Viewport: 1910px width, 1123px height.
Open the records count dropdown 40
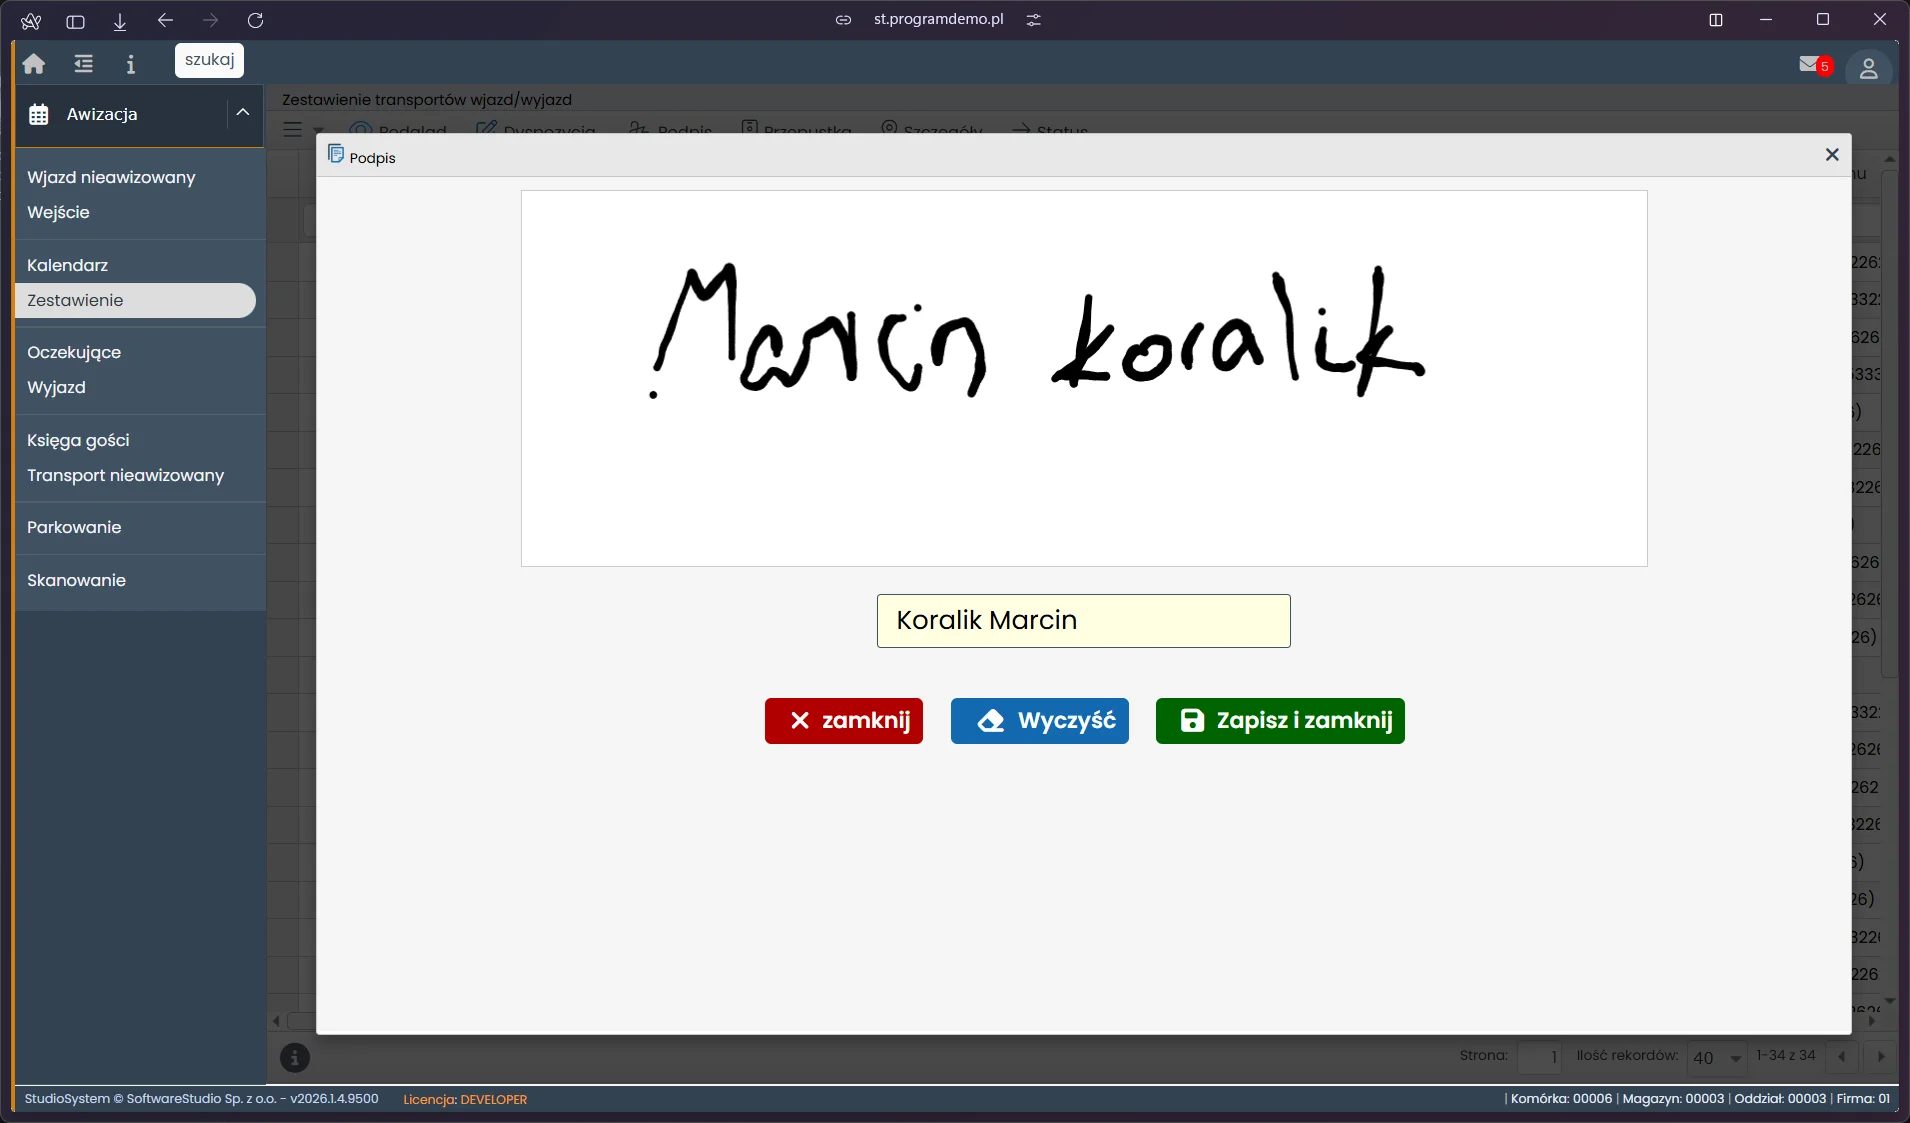point(1717,1057)
